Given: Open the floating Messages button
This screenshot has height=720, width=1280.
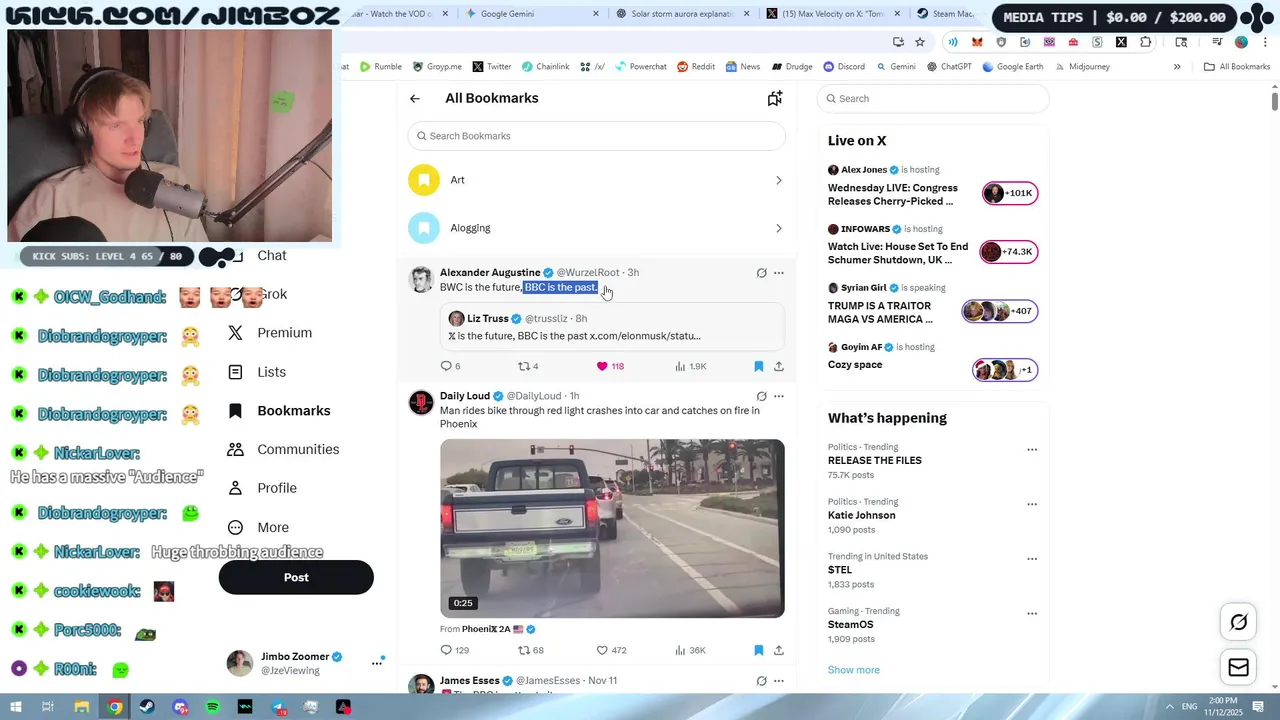Looking at the screenshot, I should tap(1238, 667).
